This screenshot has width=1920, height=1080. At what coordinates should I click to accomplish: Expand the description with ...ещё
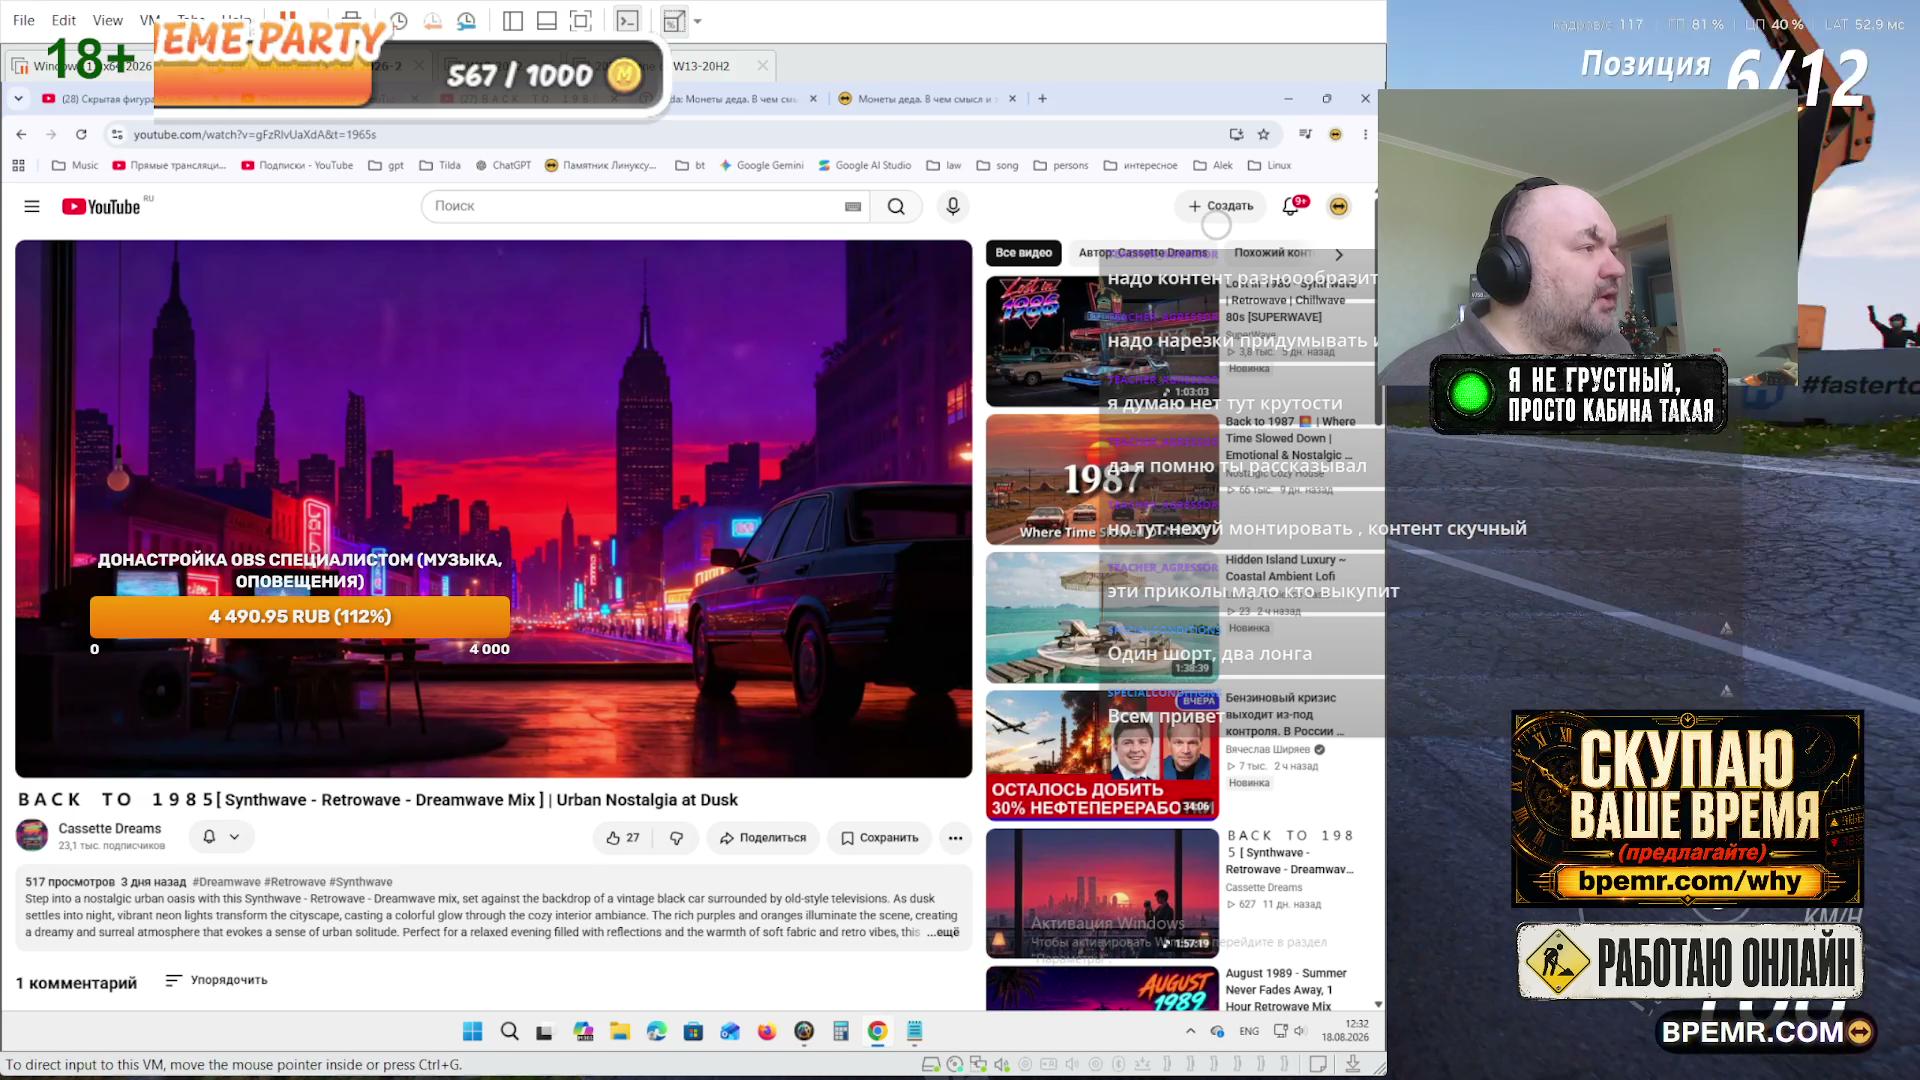[x=943, y=932]
